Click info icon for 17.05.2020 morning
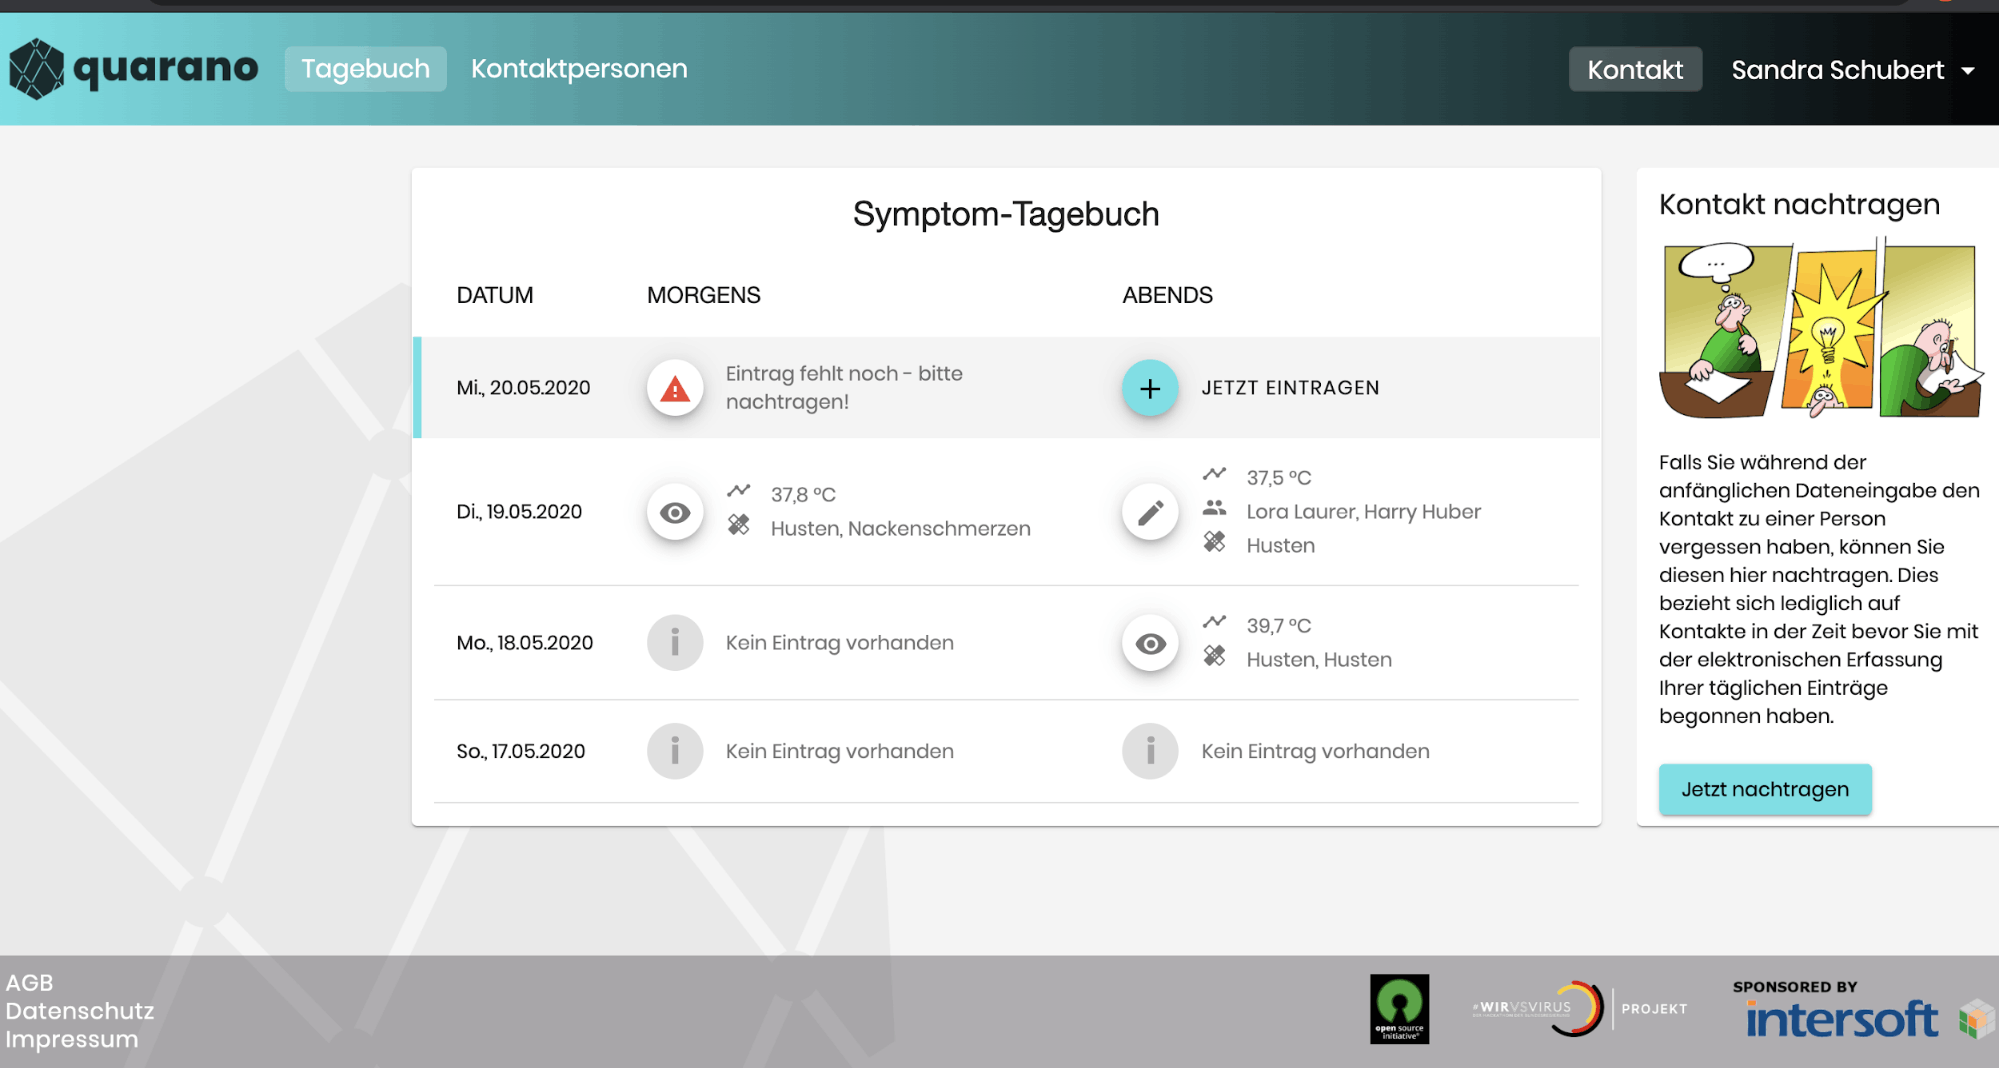This screenshot has width=1999, height=1069. coord(675,751)
